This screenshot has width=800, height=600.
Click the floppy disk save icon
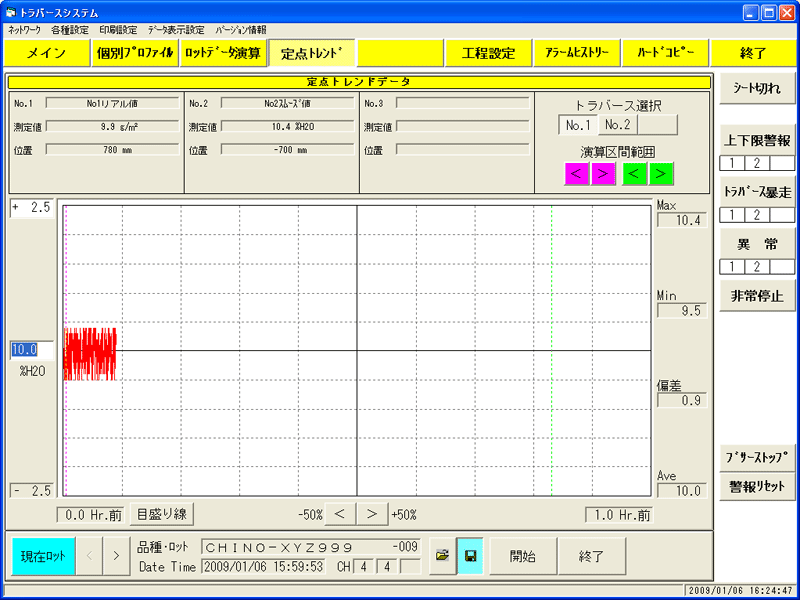(x=470, y=555)
